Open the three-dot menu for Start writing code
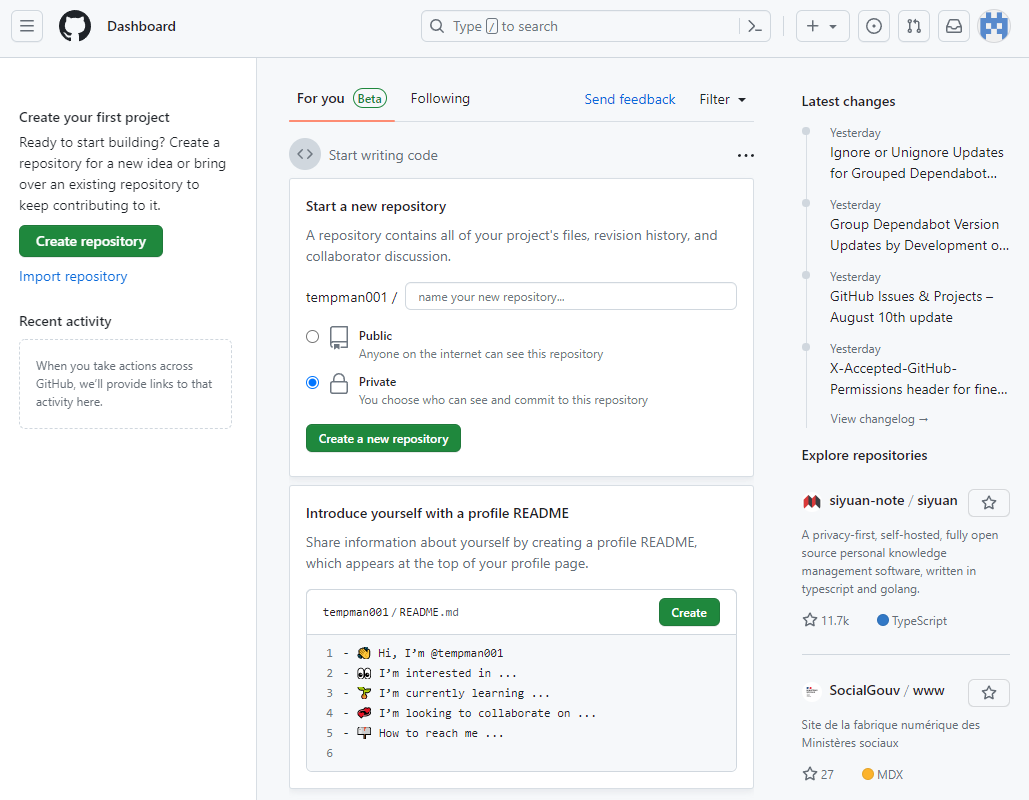Screen dimensions: 1029x800 pos(746,156)
